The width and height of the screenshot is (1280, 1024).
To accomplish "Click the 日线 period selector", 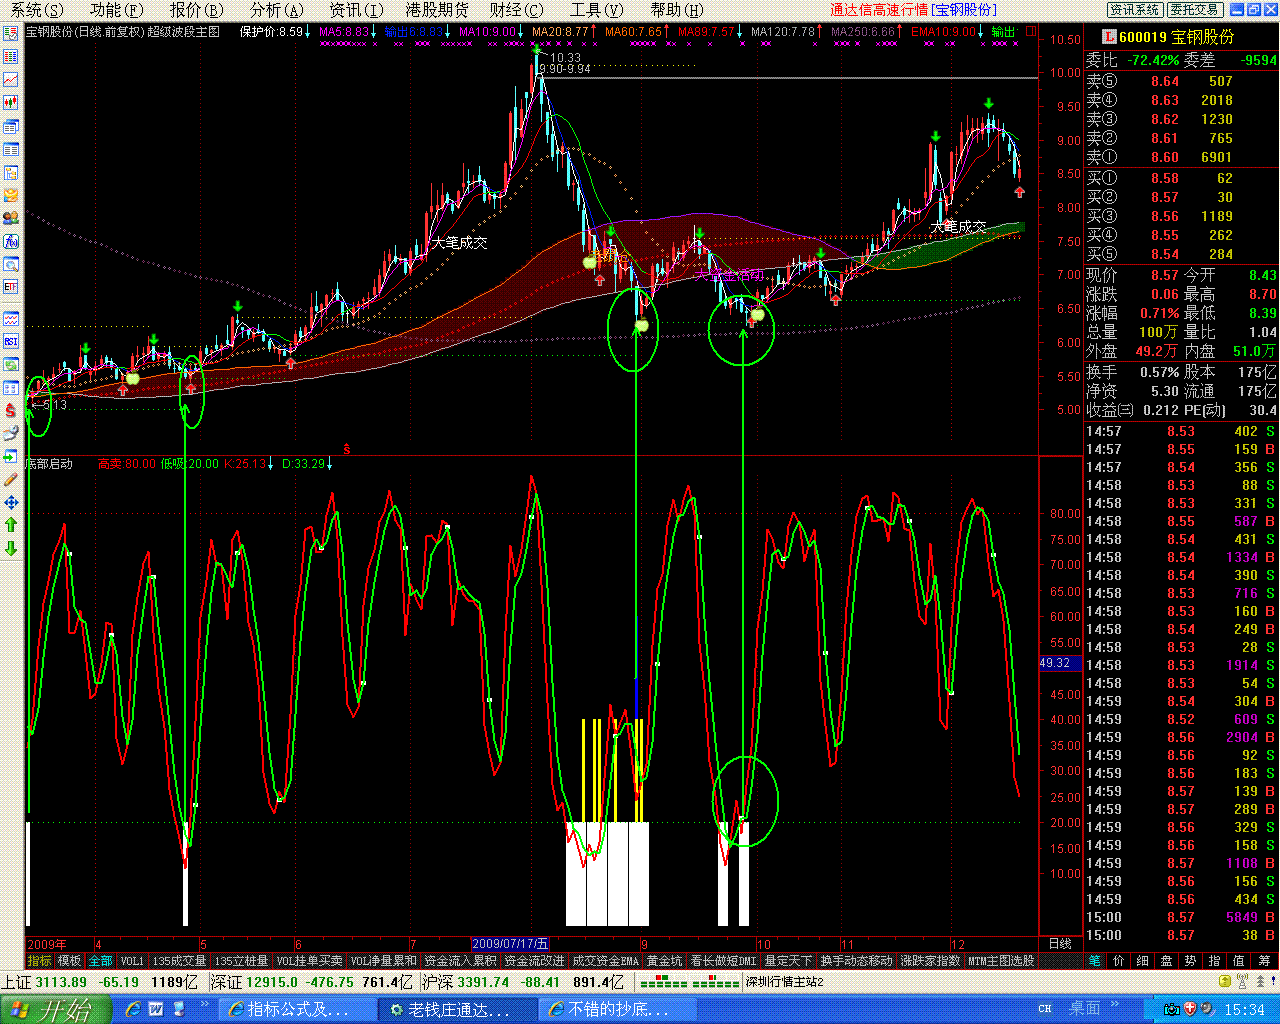I will pos(1060,943).
